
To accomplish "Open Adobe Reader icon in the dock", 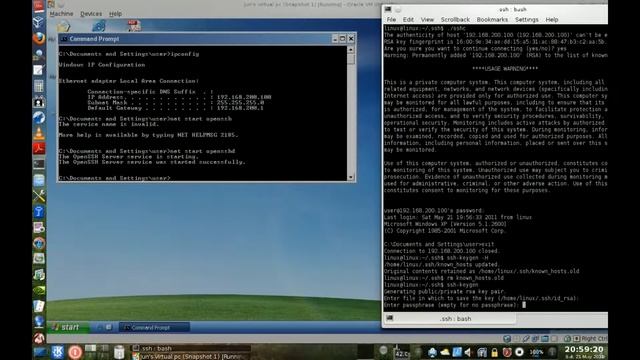I will (x=39, y=149).
